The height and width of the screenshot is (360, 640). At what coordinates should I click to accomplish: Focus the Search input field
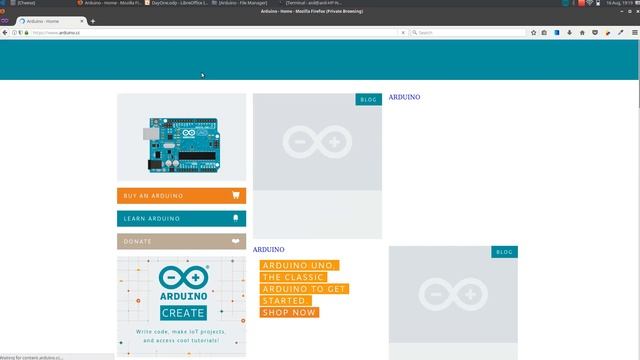pyautogui.click(x=468, y=33)
